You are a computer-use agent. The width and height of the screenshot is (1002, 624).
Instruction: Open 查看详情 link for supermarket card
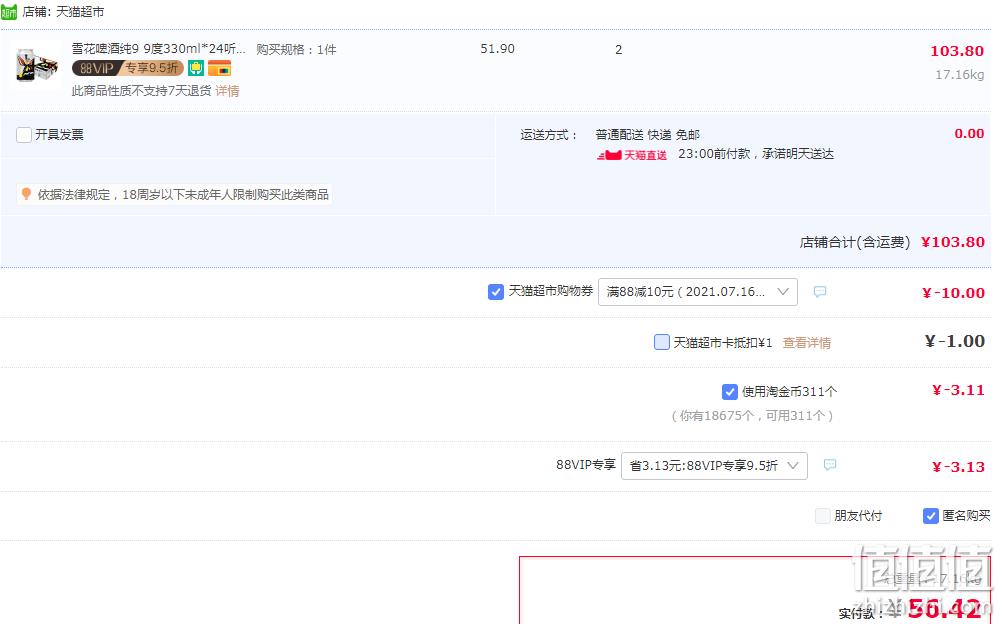pyautogui.click(x=806, y=343)
